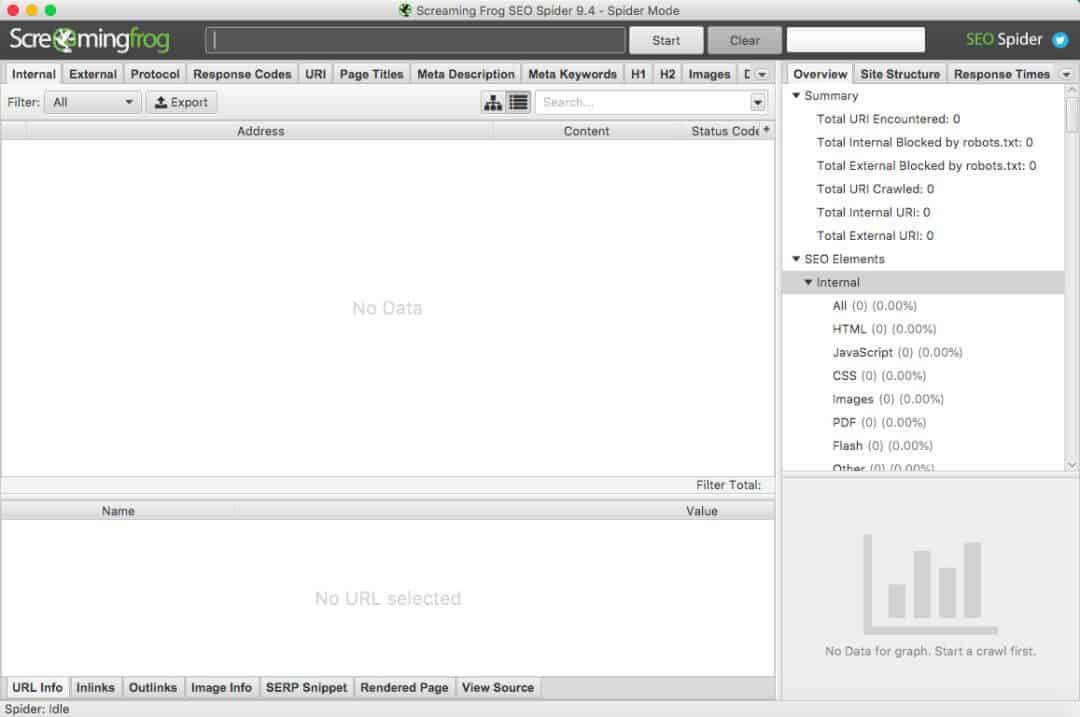Switch to the Images tab

tap(709, 74)
